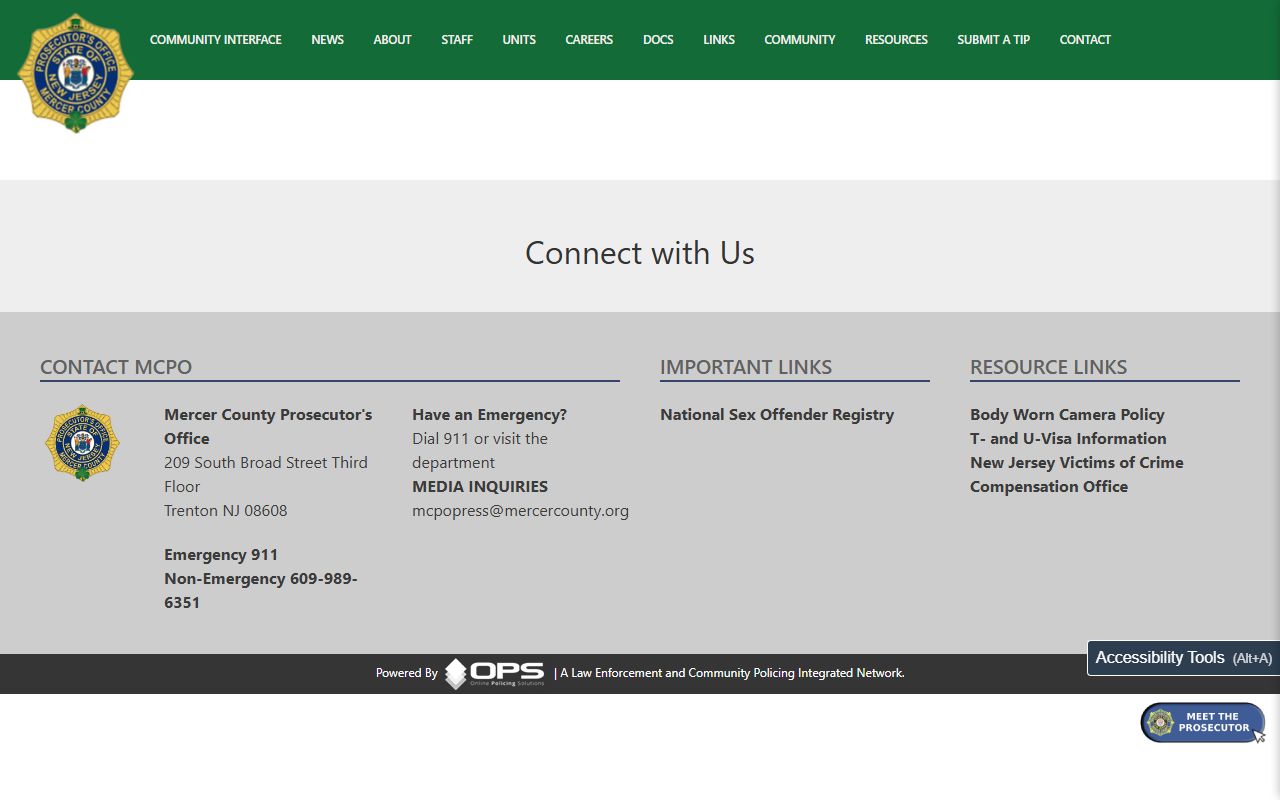Click the Emergency 911 text

click(x=221, y=555)
